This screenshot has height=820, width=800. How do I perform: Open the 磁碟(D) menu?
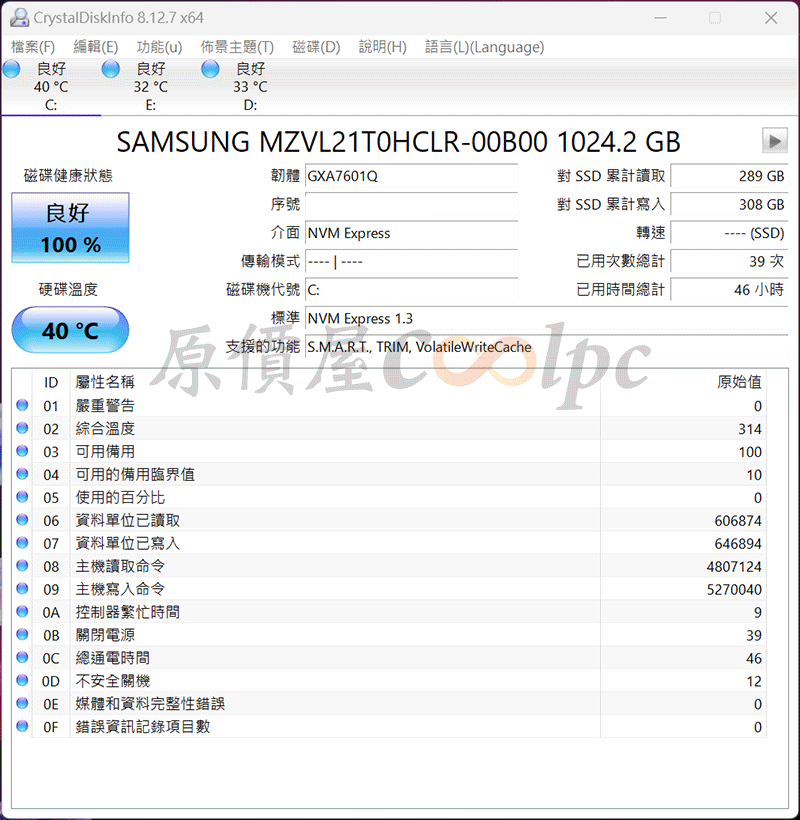(316, 47)
